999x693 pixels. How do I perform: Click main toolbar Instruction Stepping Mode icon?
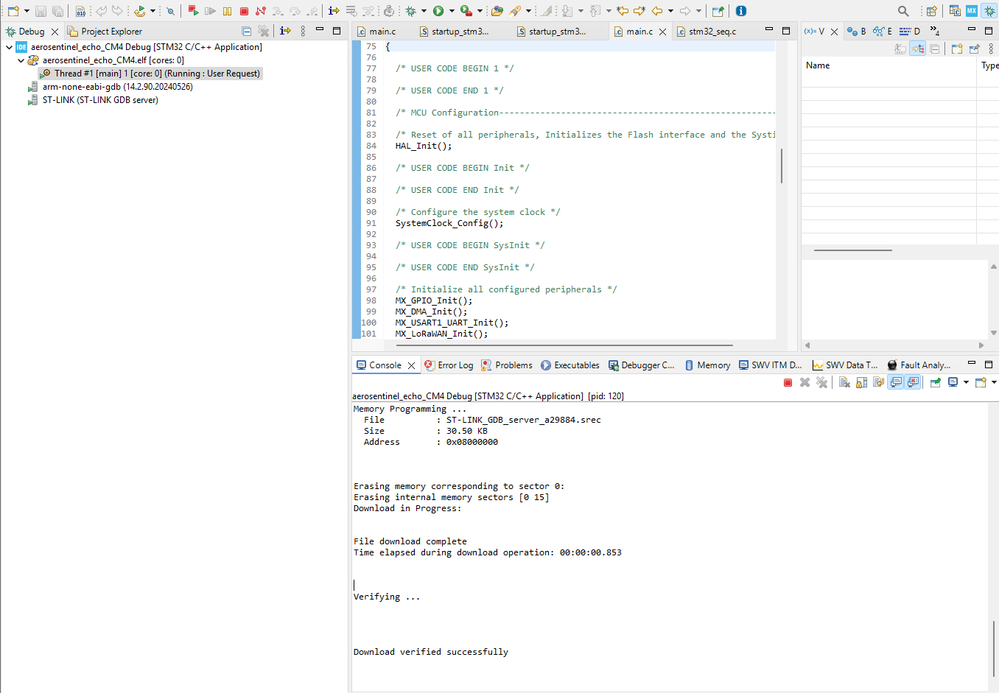tap(334, 11)
